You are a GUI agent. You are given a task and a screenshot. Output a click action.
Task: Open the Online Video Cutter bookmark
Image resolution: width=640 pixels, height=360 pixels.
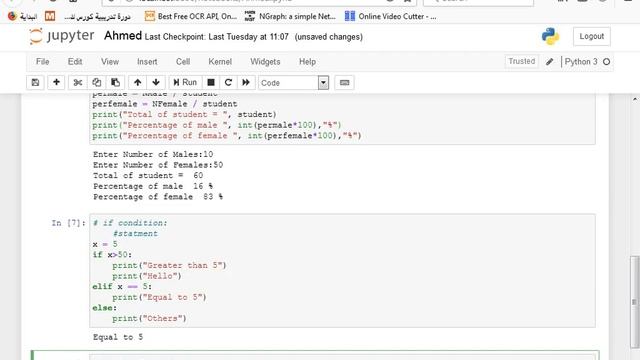coord(391,16)
